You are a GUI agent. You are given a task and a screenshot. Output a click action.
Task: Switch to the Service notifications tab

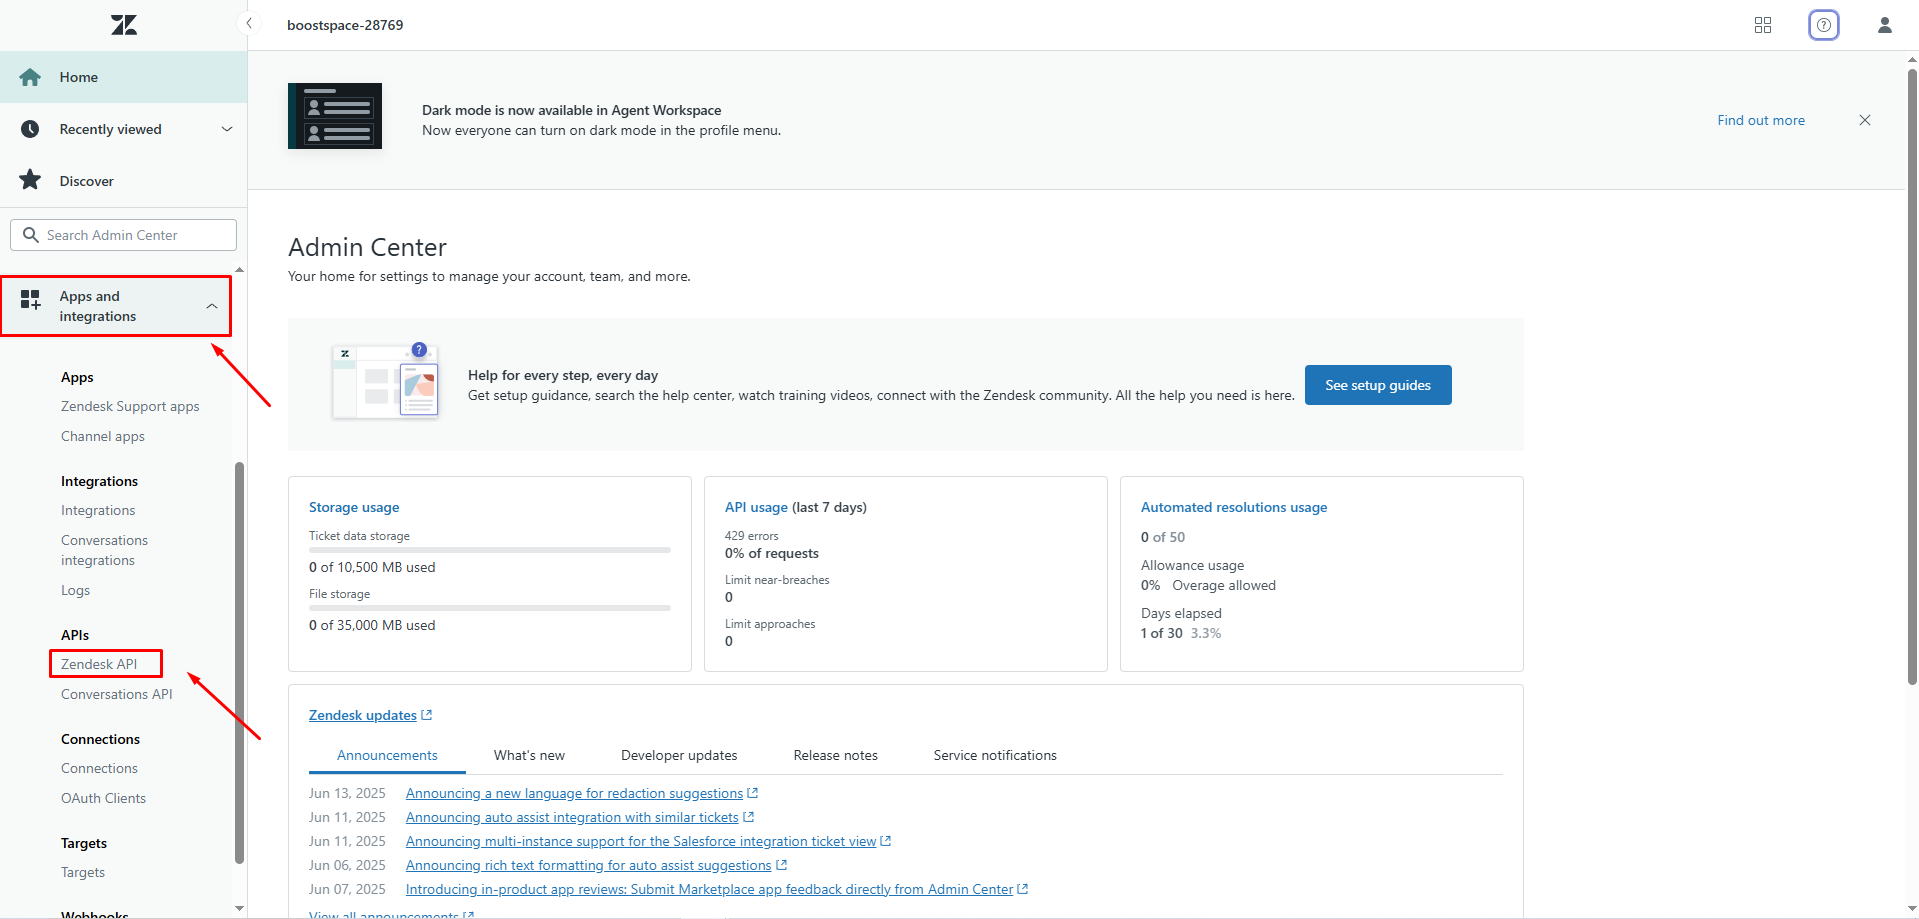[995, 755]
